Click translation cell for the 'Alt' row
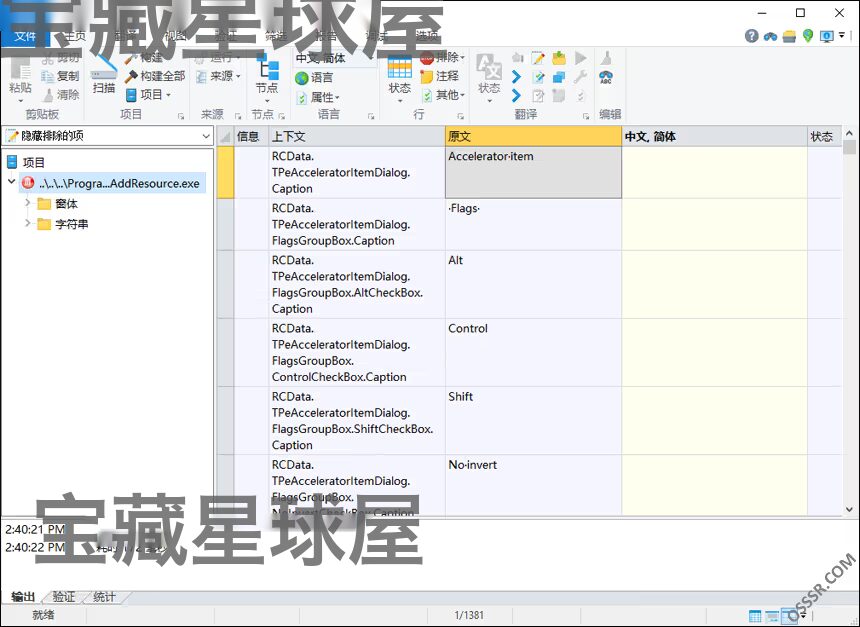Image resolution: width=860 pixels, height=627 pixels. (715, 284)
